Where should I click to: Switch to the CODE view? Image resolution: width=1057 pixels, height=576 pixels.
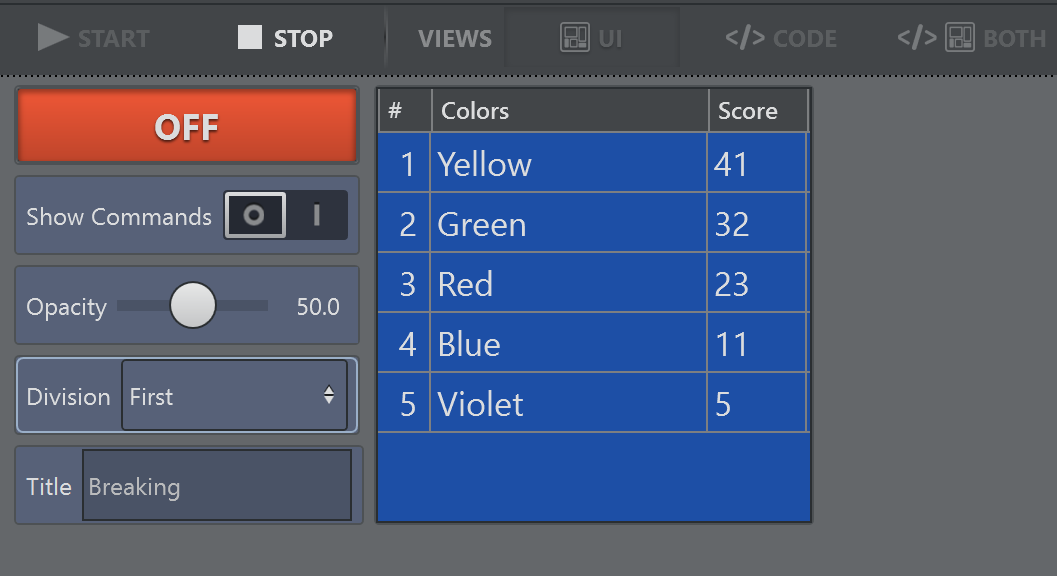781,38
